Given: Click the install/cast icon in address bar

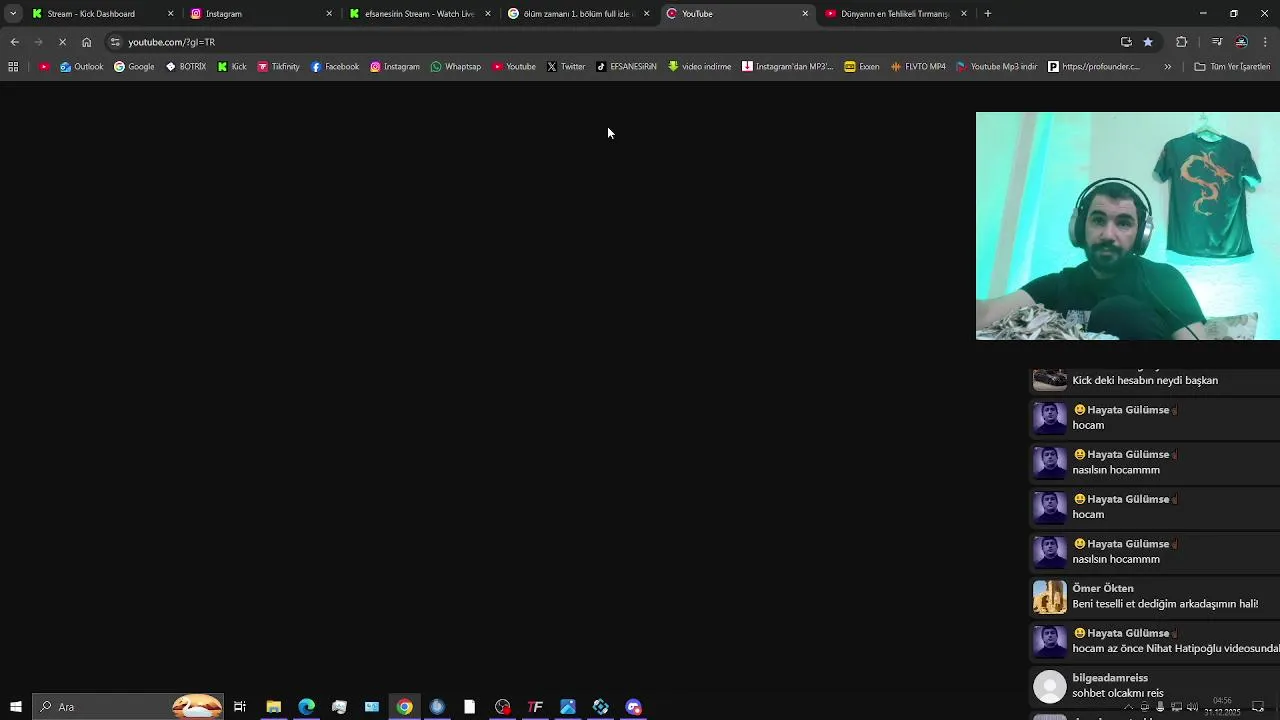Looking at the screenshot, I should (1126, 42).
